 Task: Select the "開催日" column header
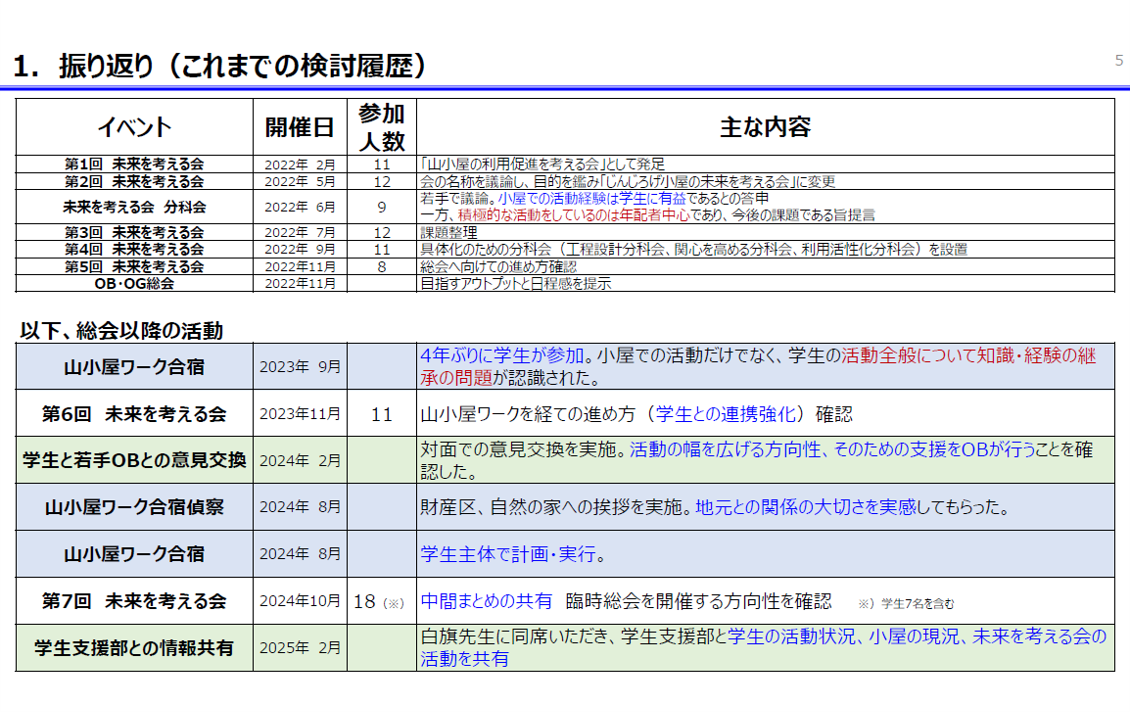point(300,128)
